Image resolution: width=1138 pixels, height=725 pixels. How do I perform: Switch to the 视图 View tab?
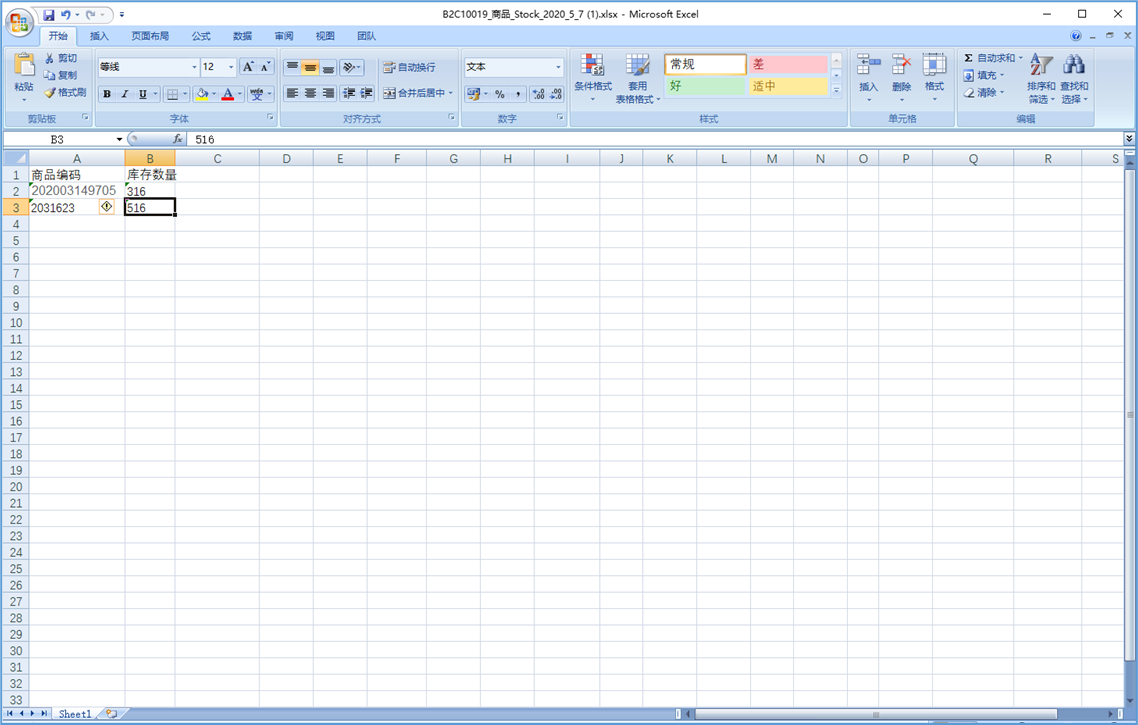coord(325,36)
